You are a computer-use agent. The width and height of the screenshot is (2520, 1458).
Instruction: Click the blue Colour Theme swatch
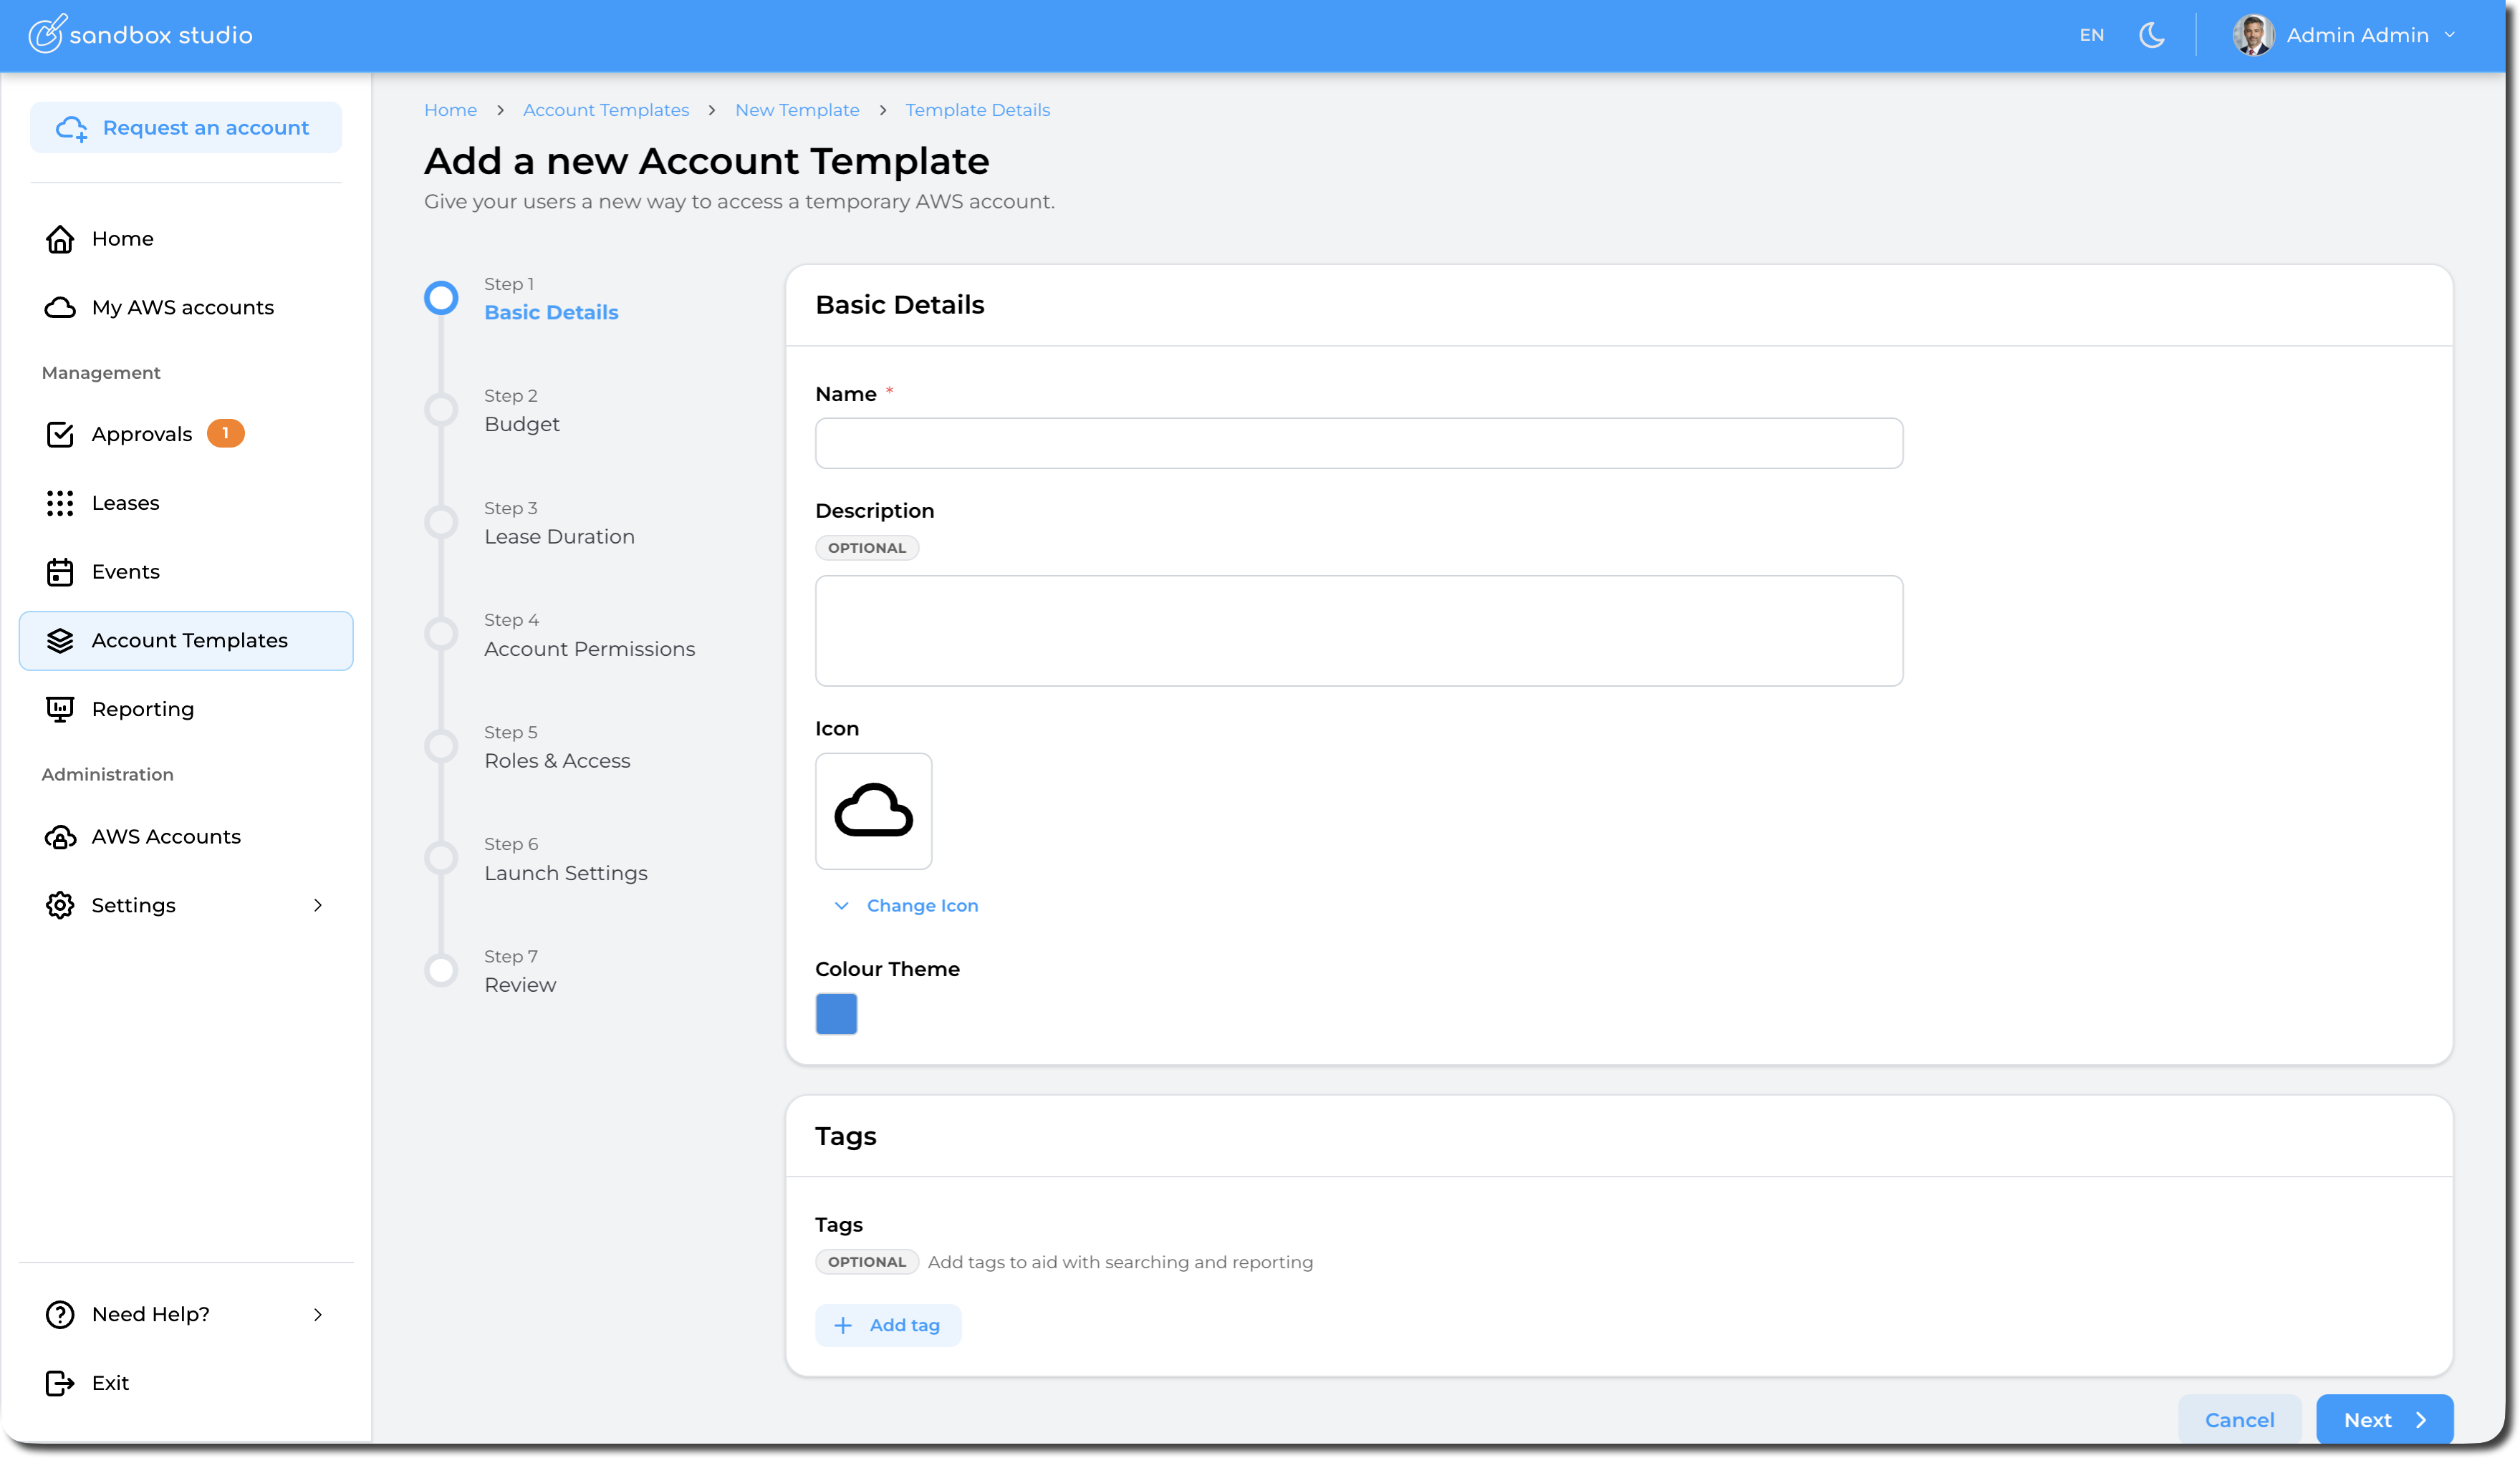pyautogui.click(x=836, y=1013)
